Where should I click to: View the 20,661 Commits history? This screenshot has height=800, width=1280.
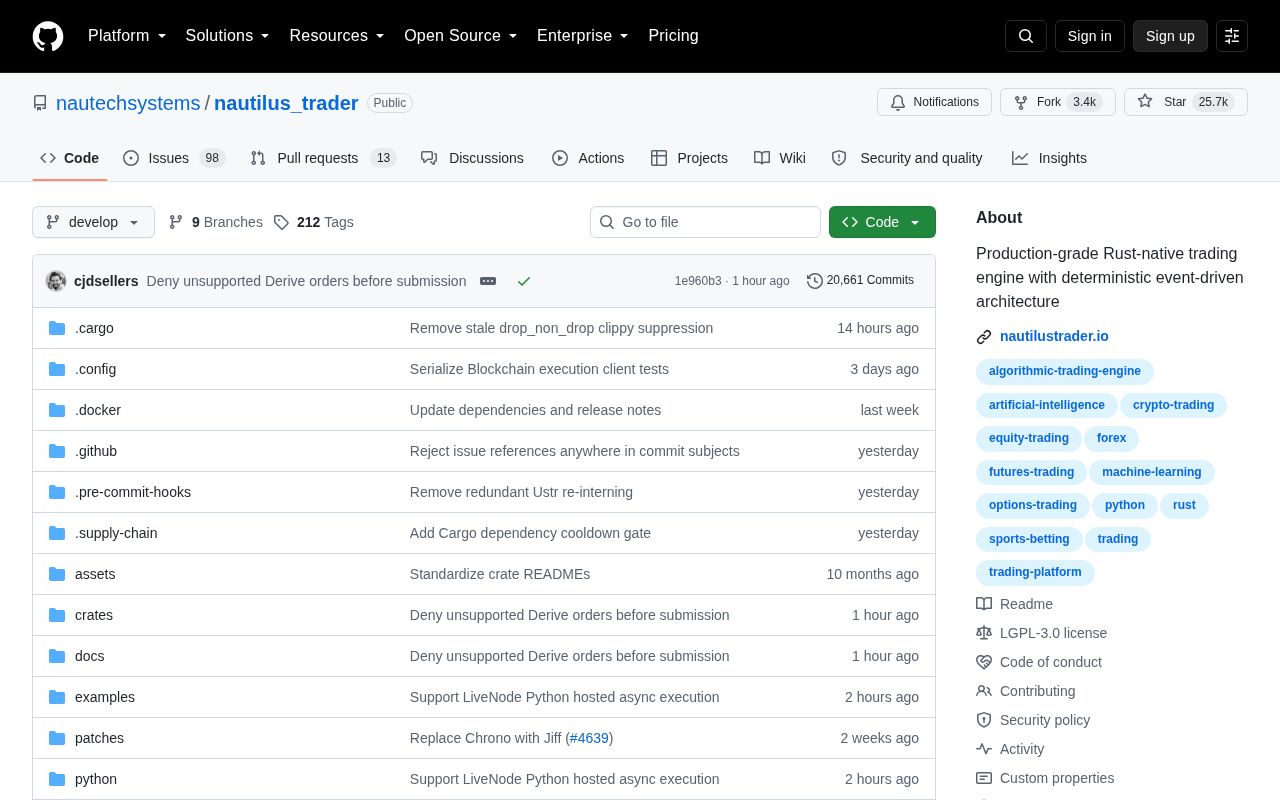tap(861, 281)
